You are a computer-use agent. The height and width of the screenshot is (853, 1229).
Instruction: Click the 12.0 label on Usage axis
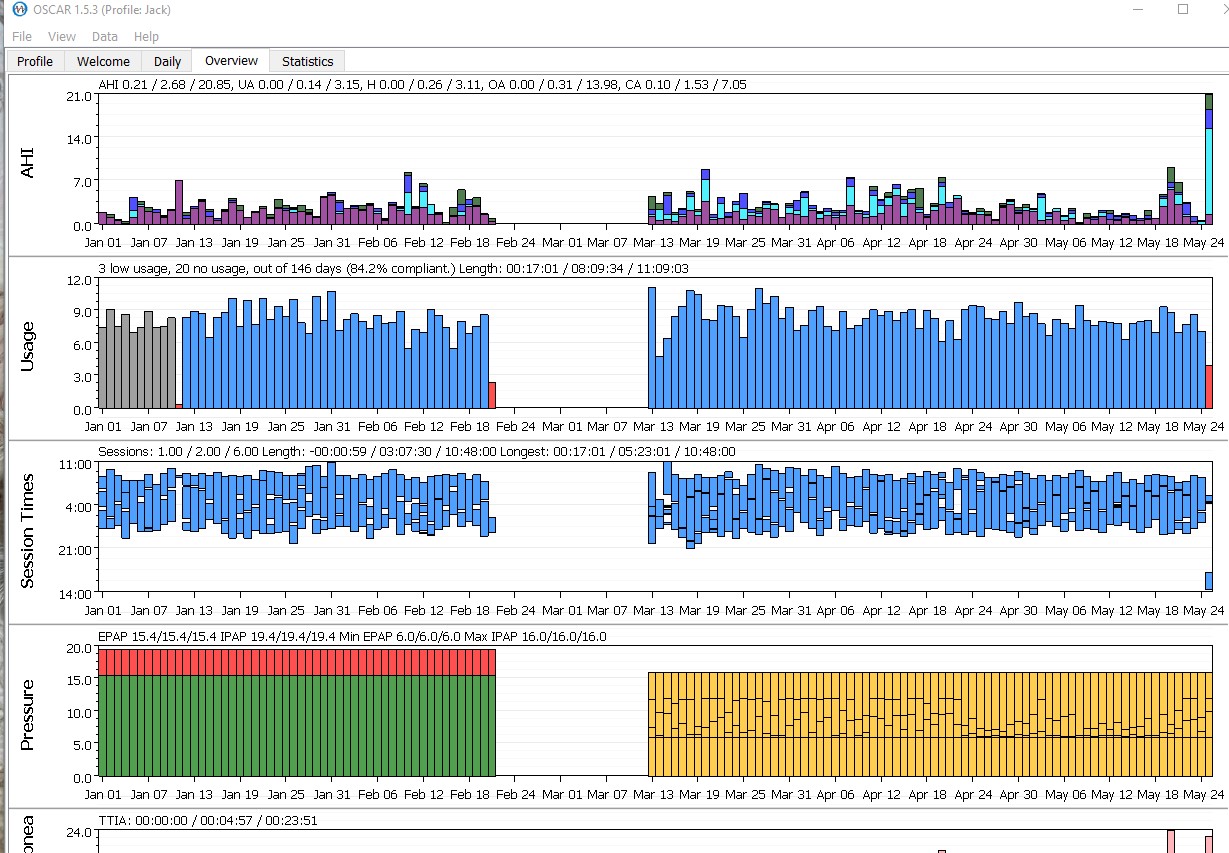78,281
